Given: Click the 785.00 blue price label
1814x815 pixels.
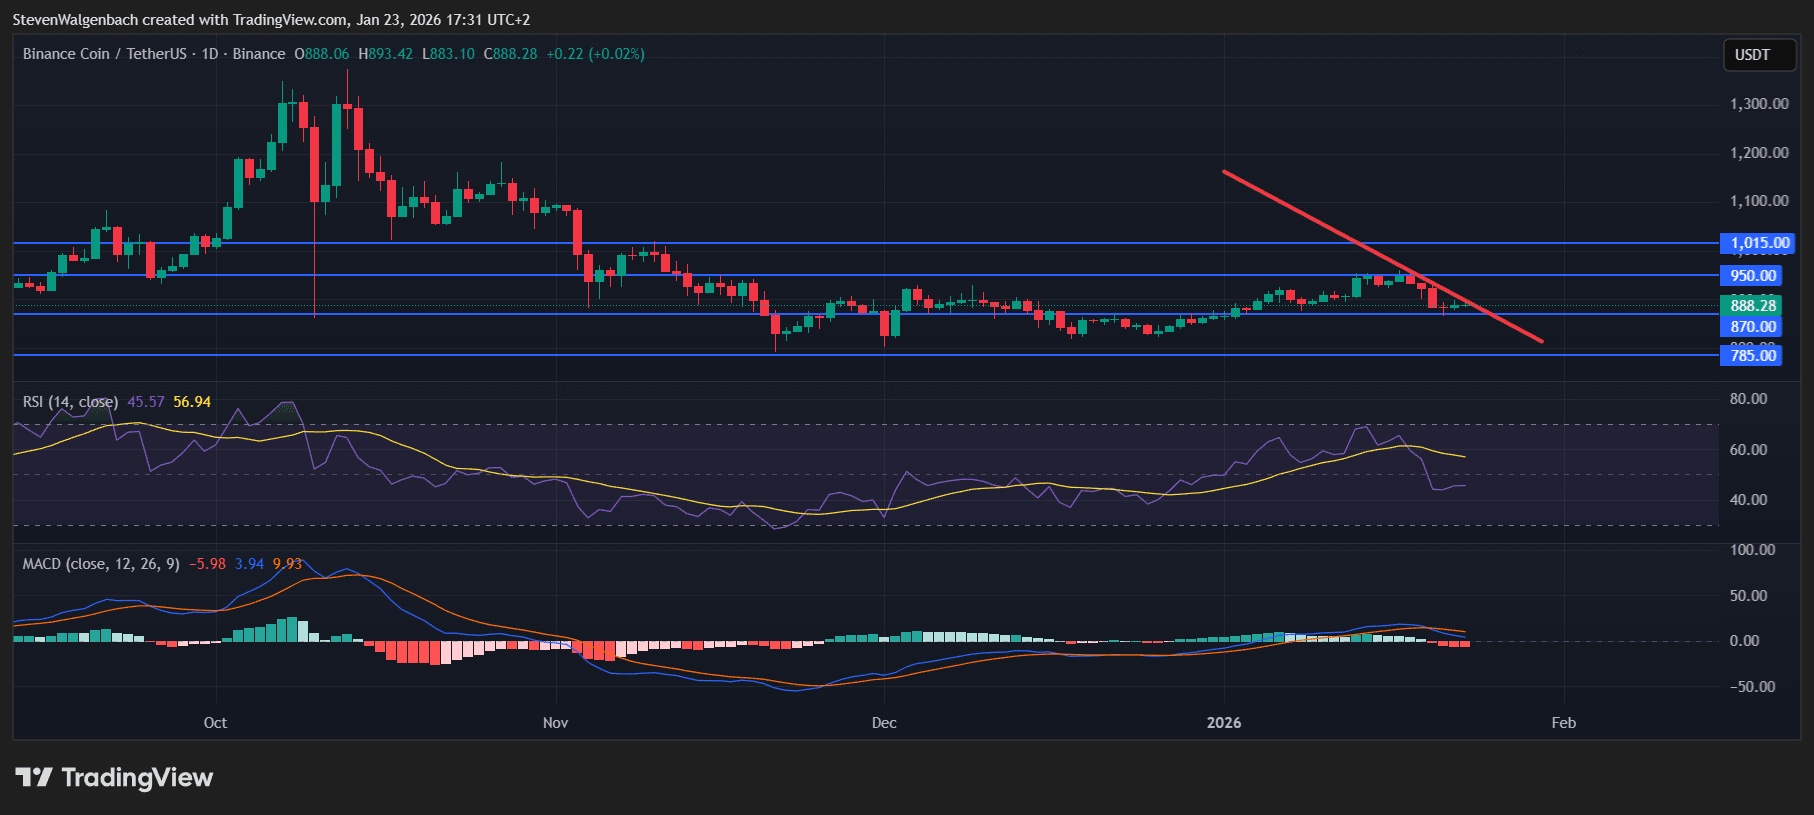Looking at the screenshot, I should click(1751, 356).
